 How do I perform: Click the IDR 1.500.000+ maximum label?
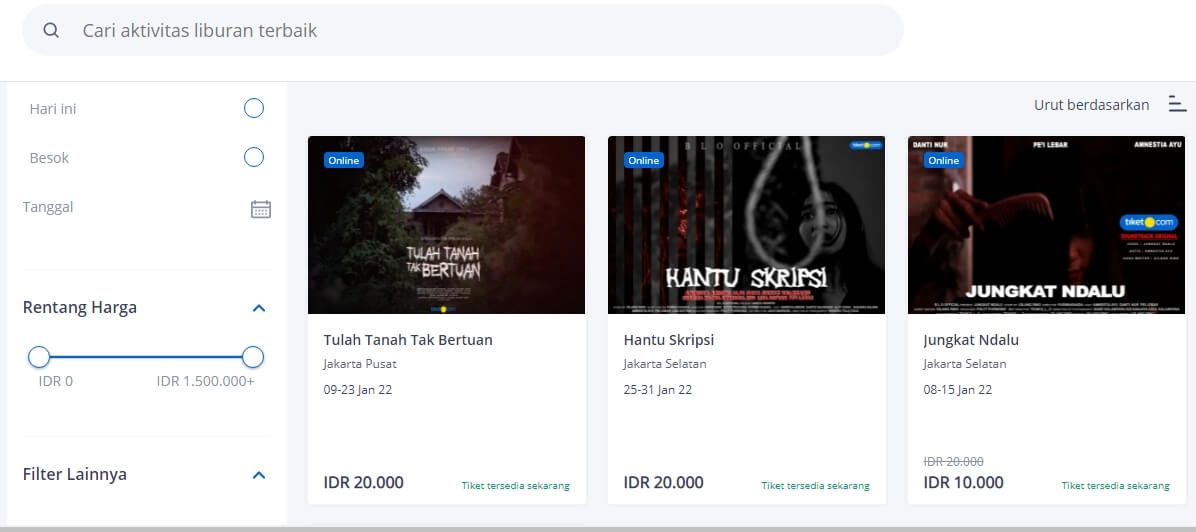[206, 381]
